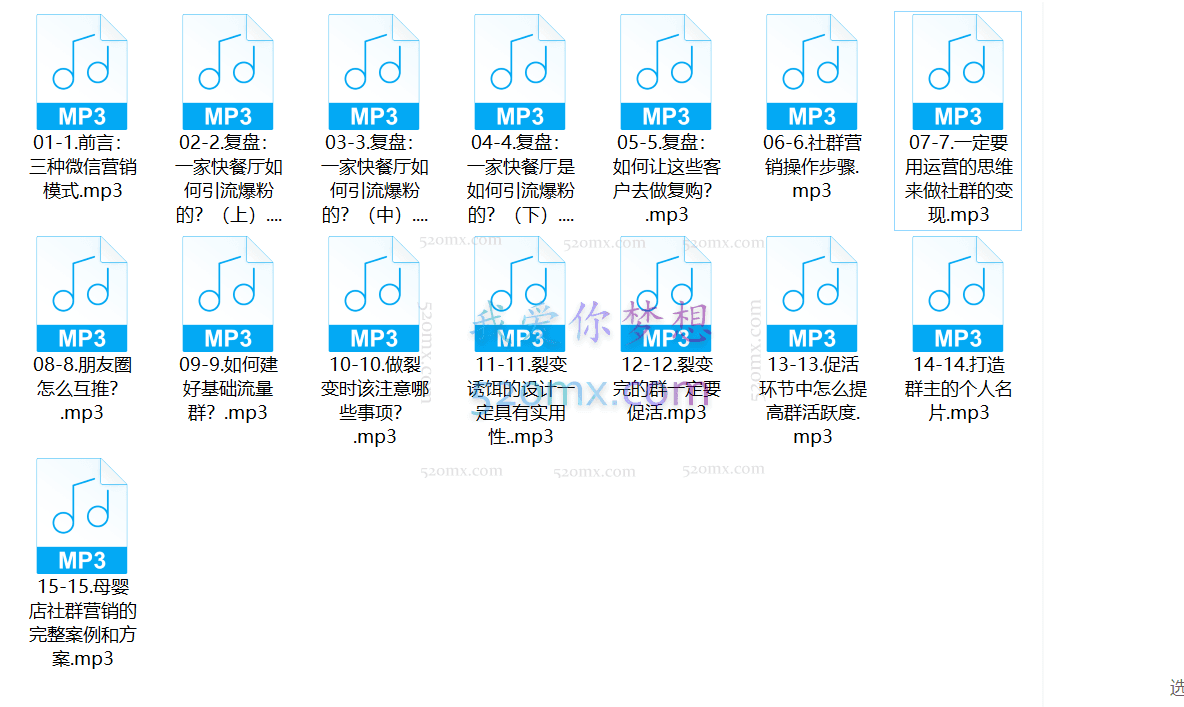Click the 14-14.打造群主的个人名片 MP3 icon
This screenshot has height=707, width=1184.
(x=958, y=294)
